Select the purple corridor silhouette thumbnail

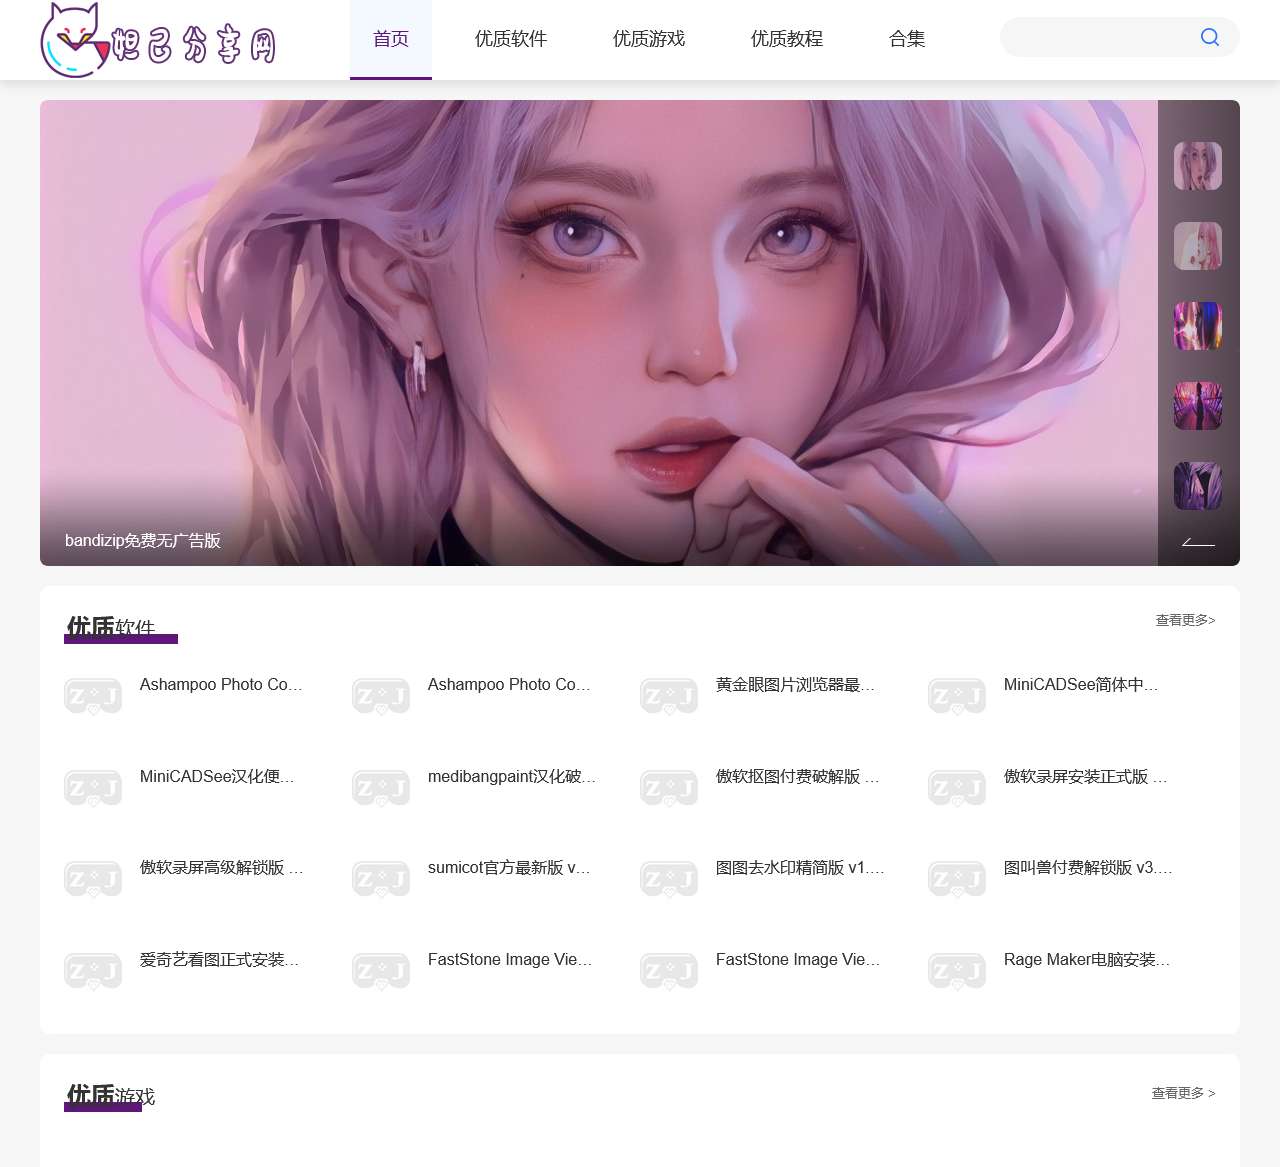pos(1198,406)
